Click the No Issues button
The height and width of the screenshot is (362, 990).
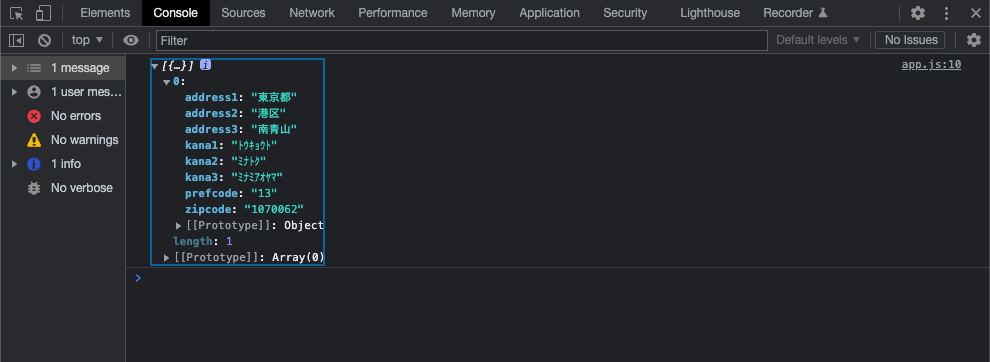[x=910, y=40]
